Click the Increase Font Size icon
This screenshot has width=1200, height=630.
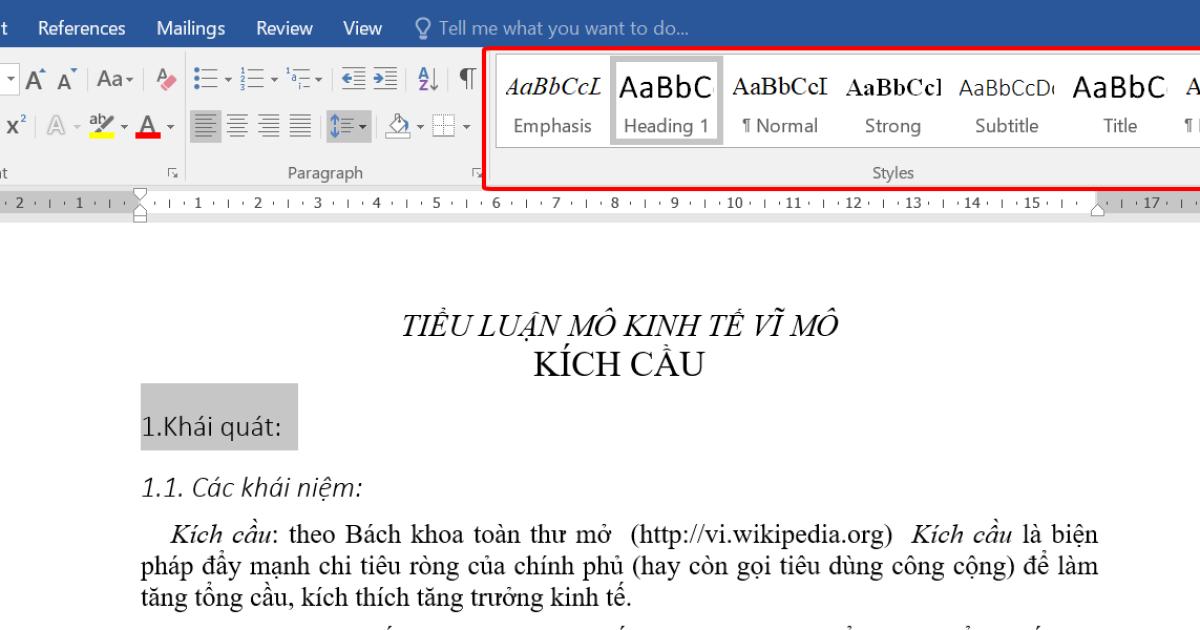pyautogui.click(x=36, y=80)
